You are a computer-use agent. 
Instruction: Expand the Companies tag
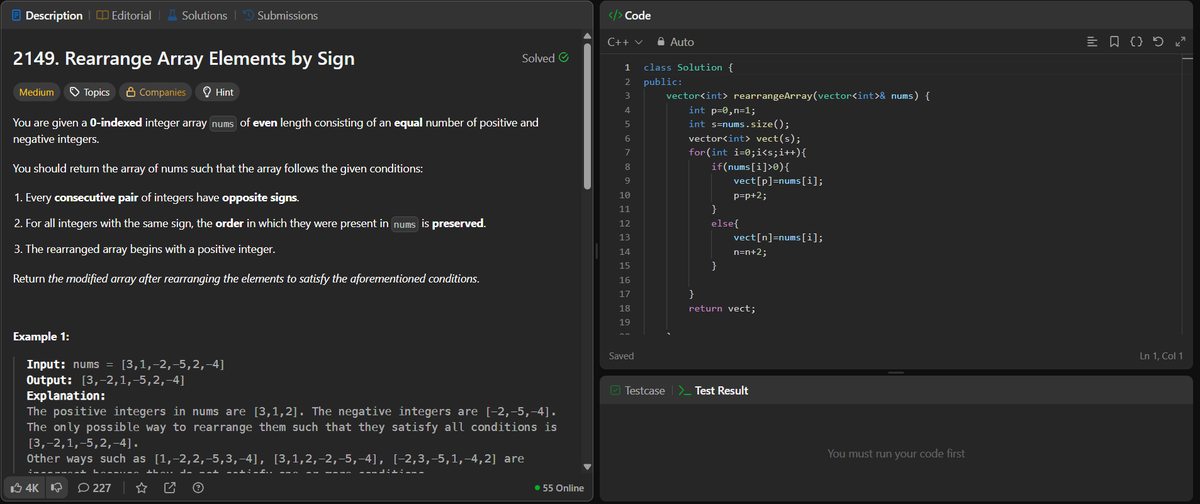click(155, 92)
